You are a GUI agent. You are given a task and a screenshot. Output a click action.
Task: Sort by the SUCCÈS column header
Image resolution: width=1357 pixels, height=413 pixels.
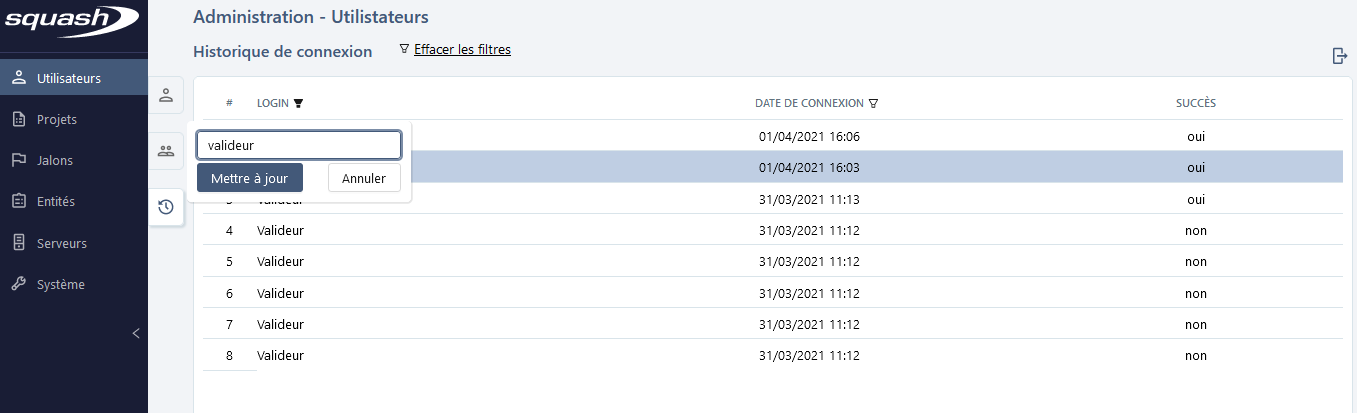[1196, 103]
